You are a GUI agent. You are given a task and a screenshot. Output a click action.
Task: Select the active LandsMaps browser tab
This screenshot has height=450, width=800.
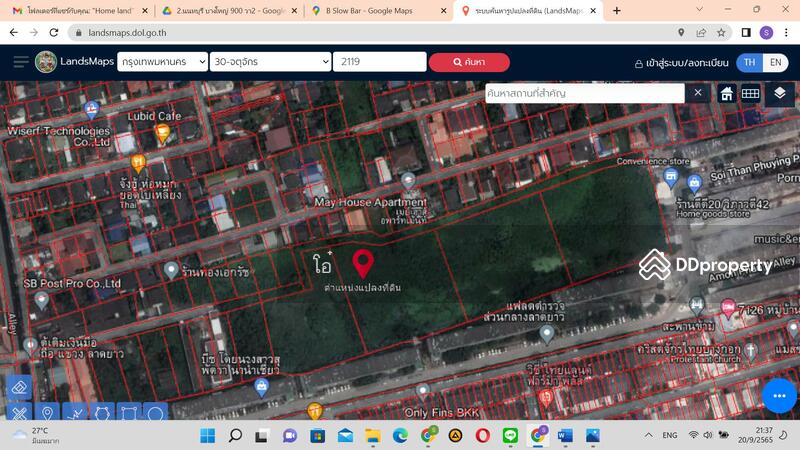coord(528,11)
